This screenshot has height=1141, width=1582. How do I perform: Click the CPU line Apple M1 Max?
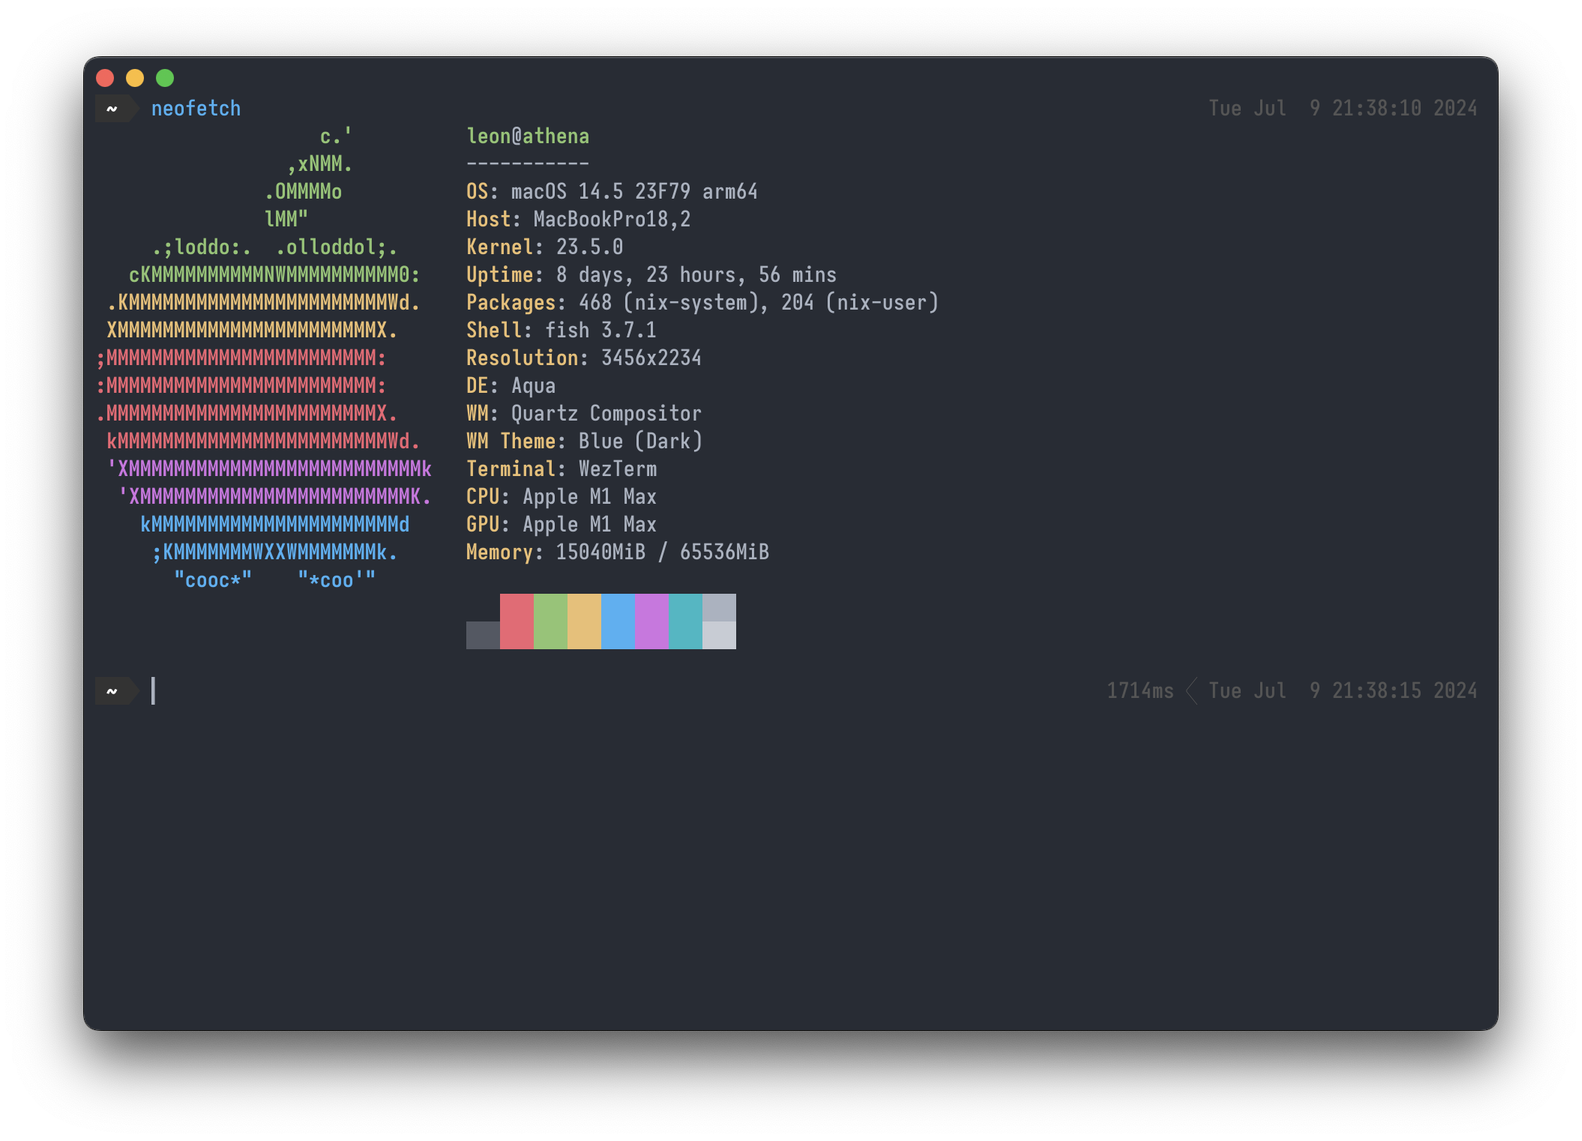pyautogui.click(x=561, y=497)
